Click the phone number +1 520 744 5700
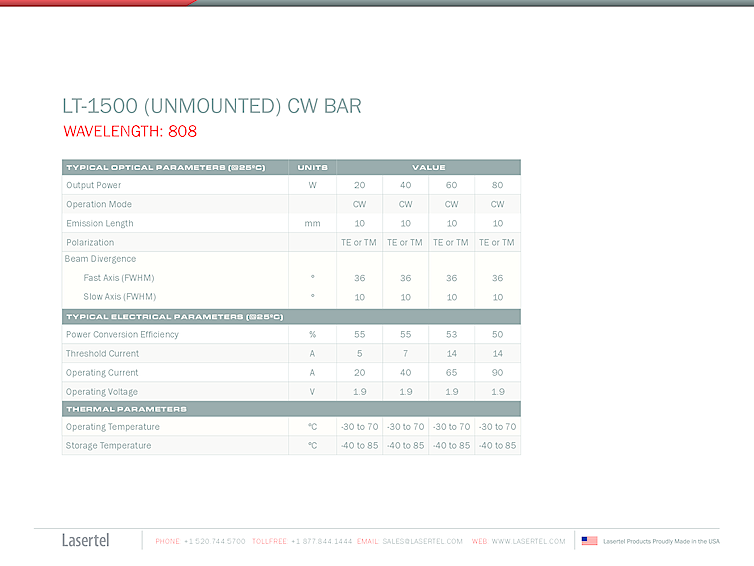 coord(214,541)
